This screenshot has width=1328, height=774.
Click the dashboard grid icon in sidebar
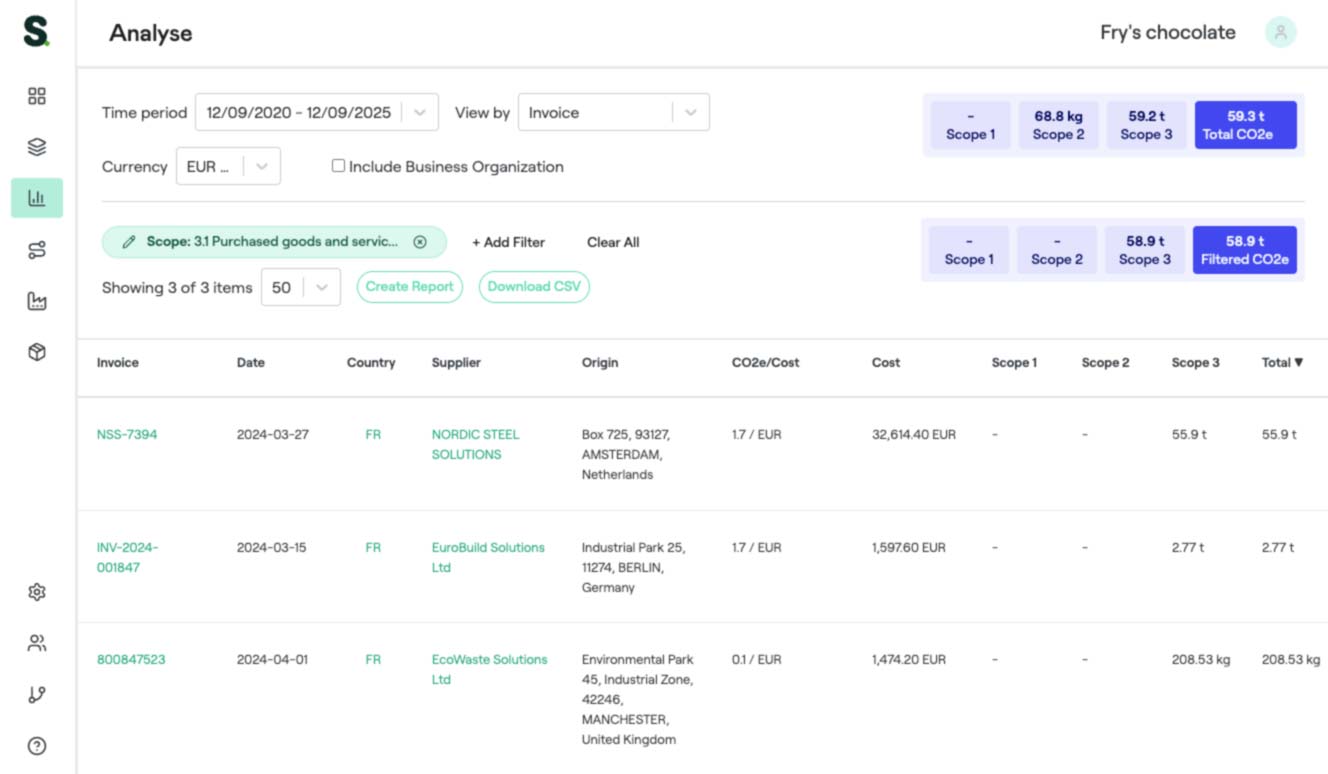[x=37, y=96]
